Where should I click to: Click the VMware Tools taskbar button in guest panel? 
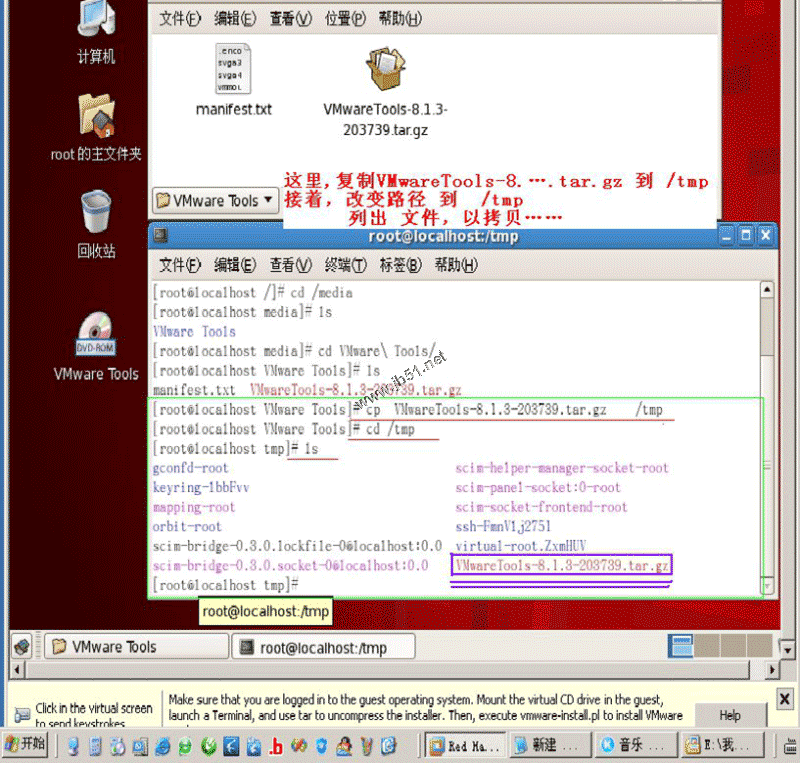point(136,647)
